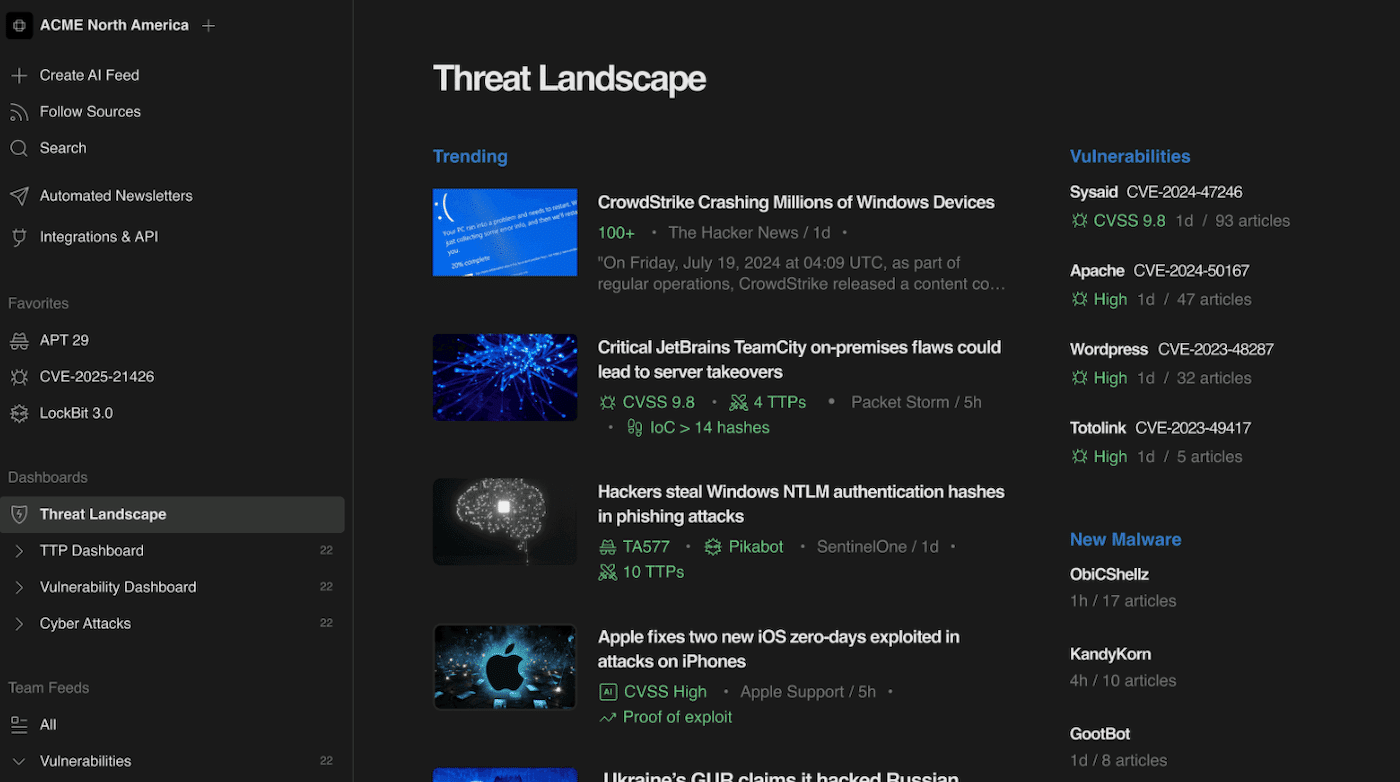The width and height of the screenshot is (1400, 782).
Task: Click the plus icon beside ACME North America
Action: pyautogui.click(x=208, y=26)
